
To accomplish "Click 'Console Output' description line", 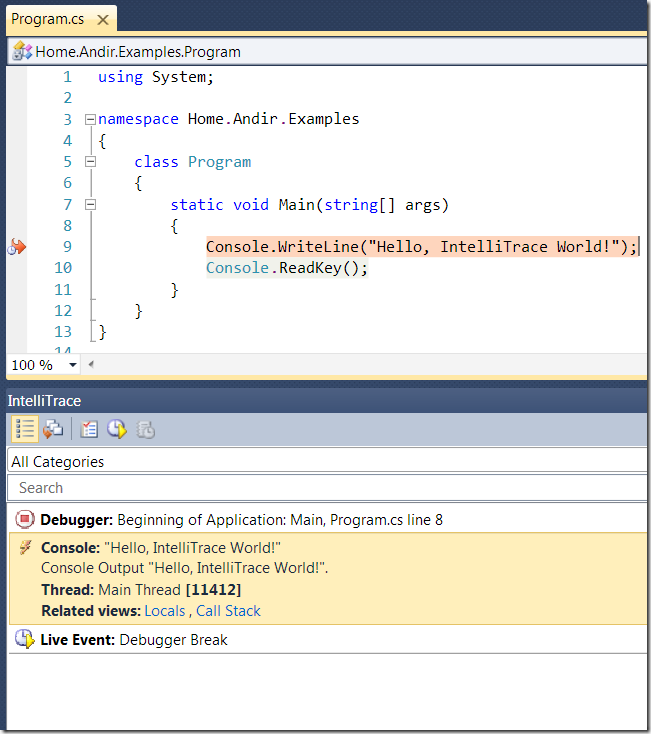I will click(x=184, y=568).
